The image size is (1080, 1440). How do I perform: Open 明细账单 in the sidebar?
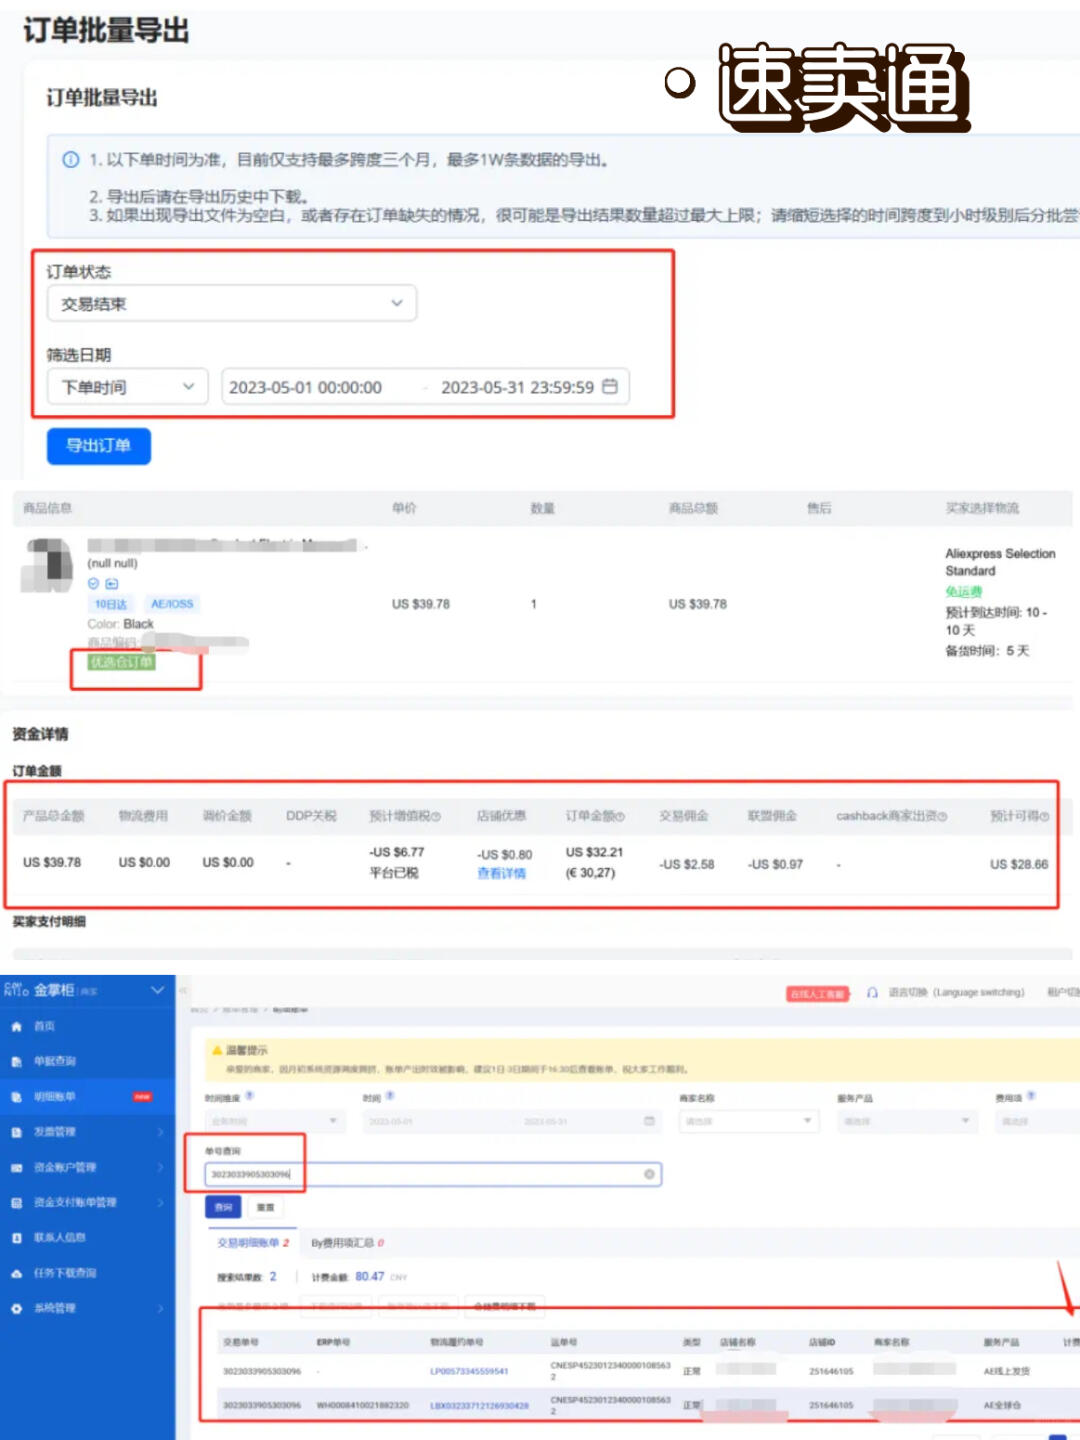pyautogui.click(x=87, y=1097)
